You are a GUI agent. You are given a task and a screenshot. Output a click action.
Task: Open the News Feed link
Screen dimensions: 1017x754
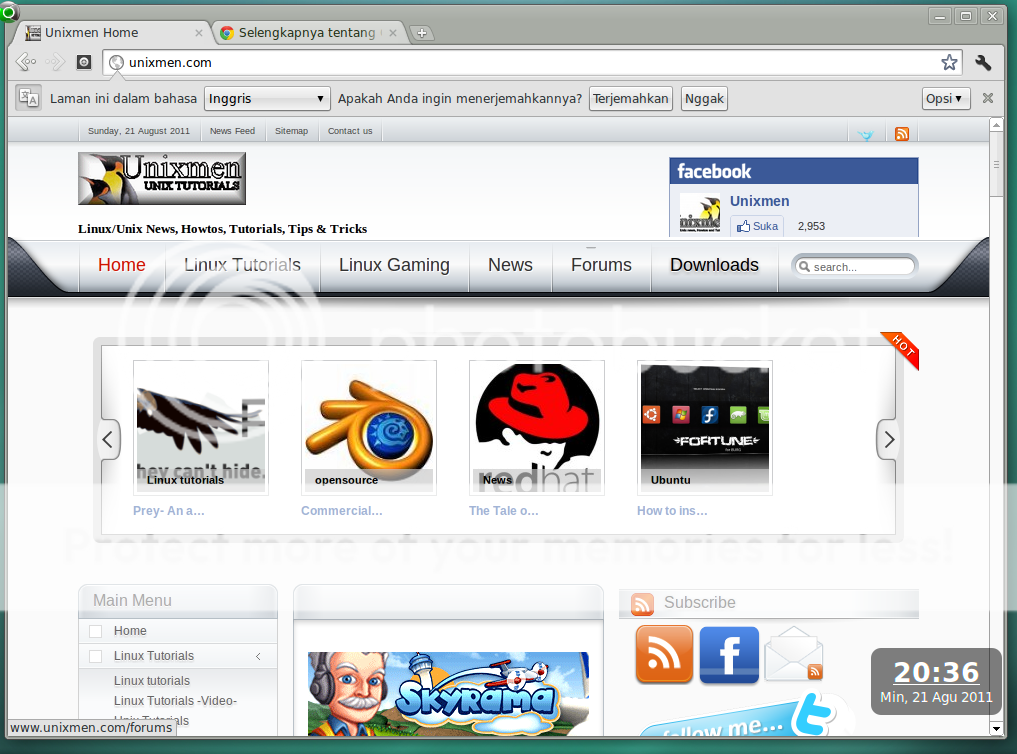(x=232, y=131)
